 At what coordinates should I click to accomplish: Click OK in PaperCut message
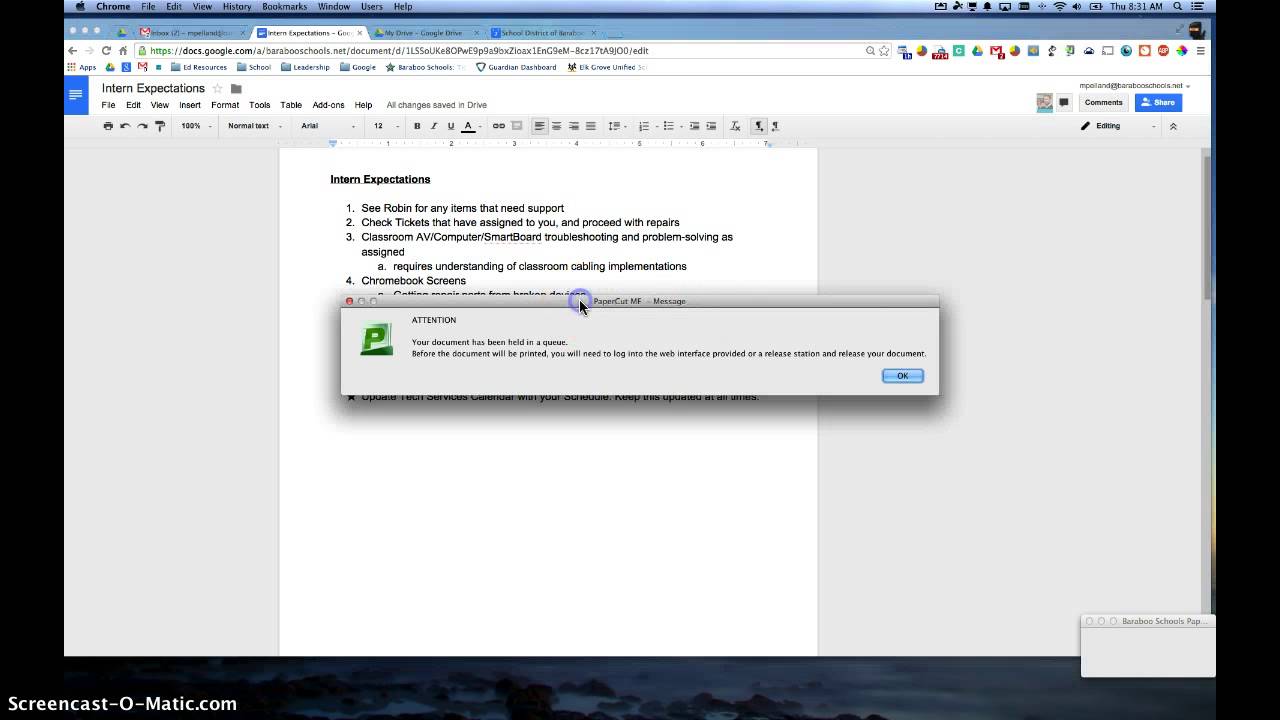[x=902, y=376]
